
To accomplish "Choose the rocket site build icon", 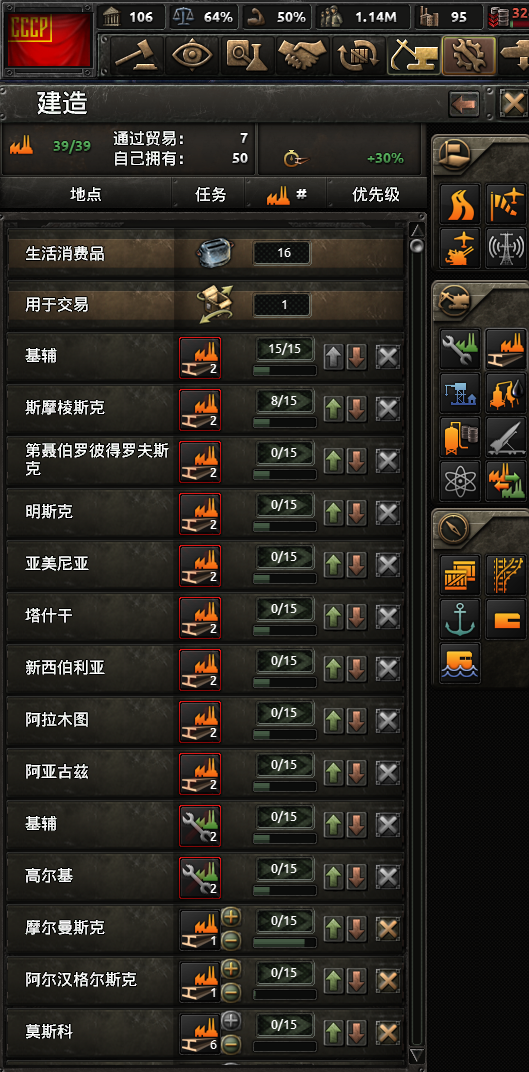I will tap(506, 437).
